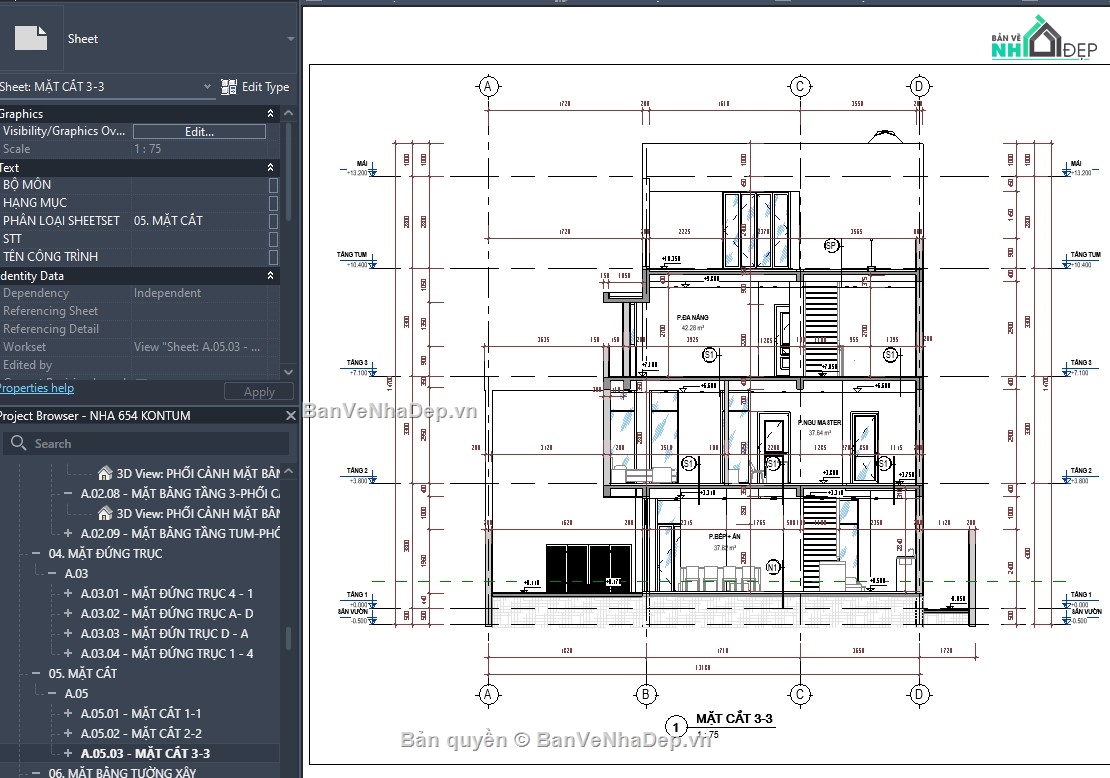The image size is (1110, 778).
Task: Collapse the Graphics properties group
Action: pyautogui.click(x=270, y=113)
